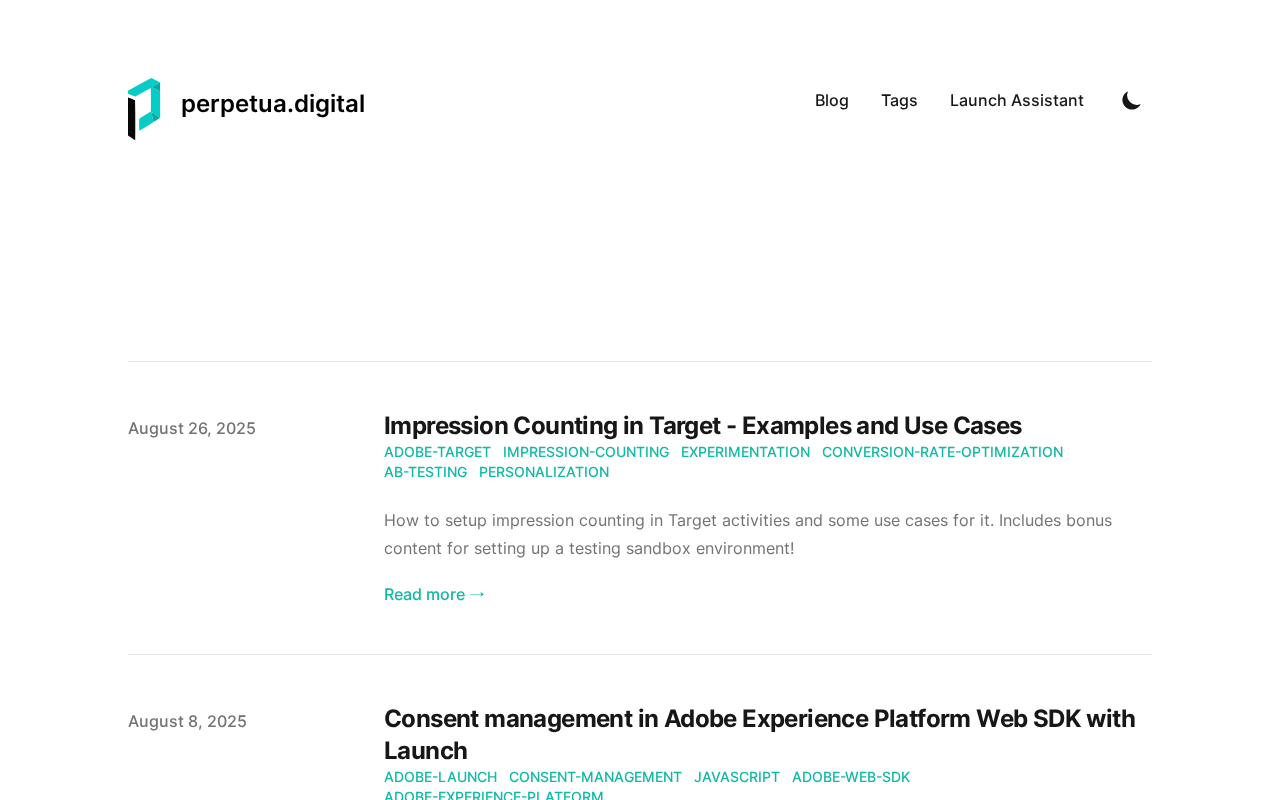Open the Blog navigation link
The height and width of the screenshot is (800, 1280).
point(832,100)
